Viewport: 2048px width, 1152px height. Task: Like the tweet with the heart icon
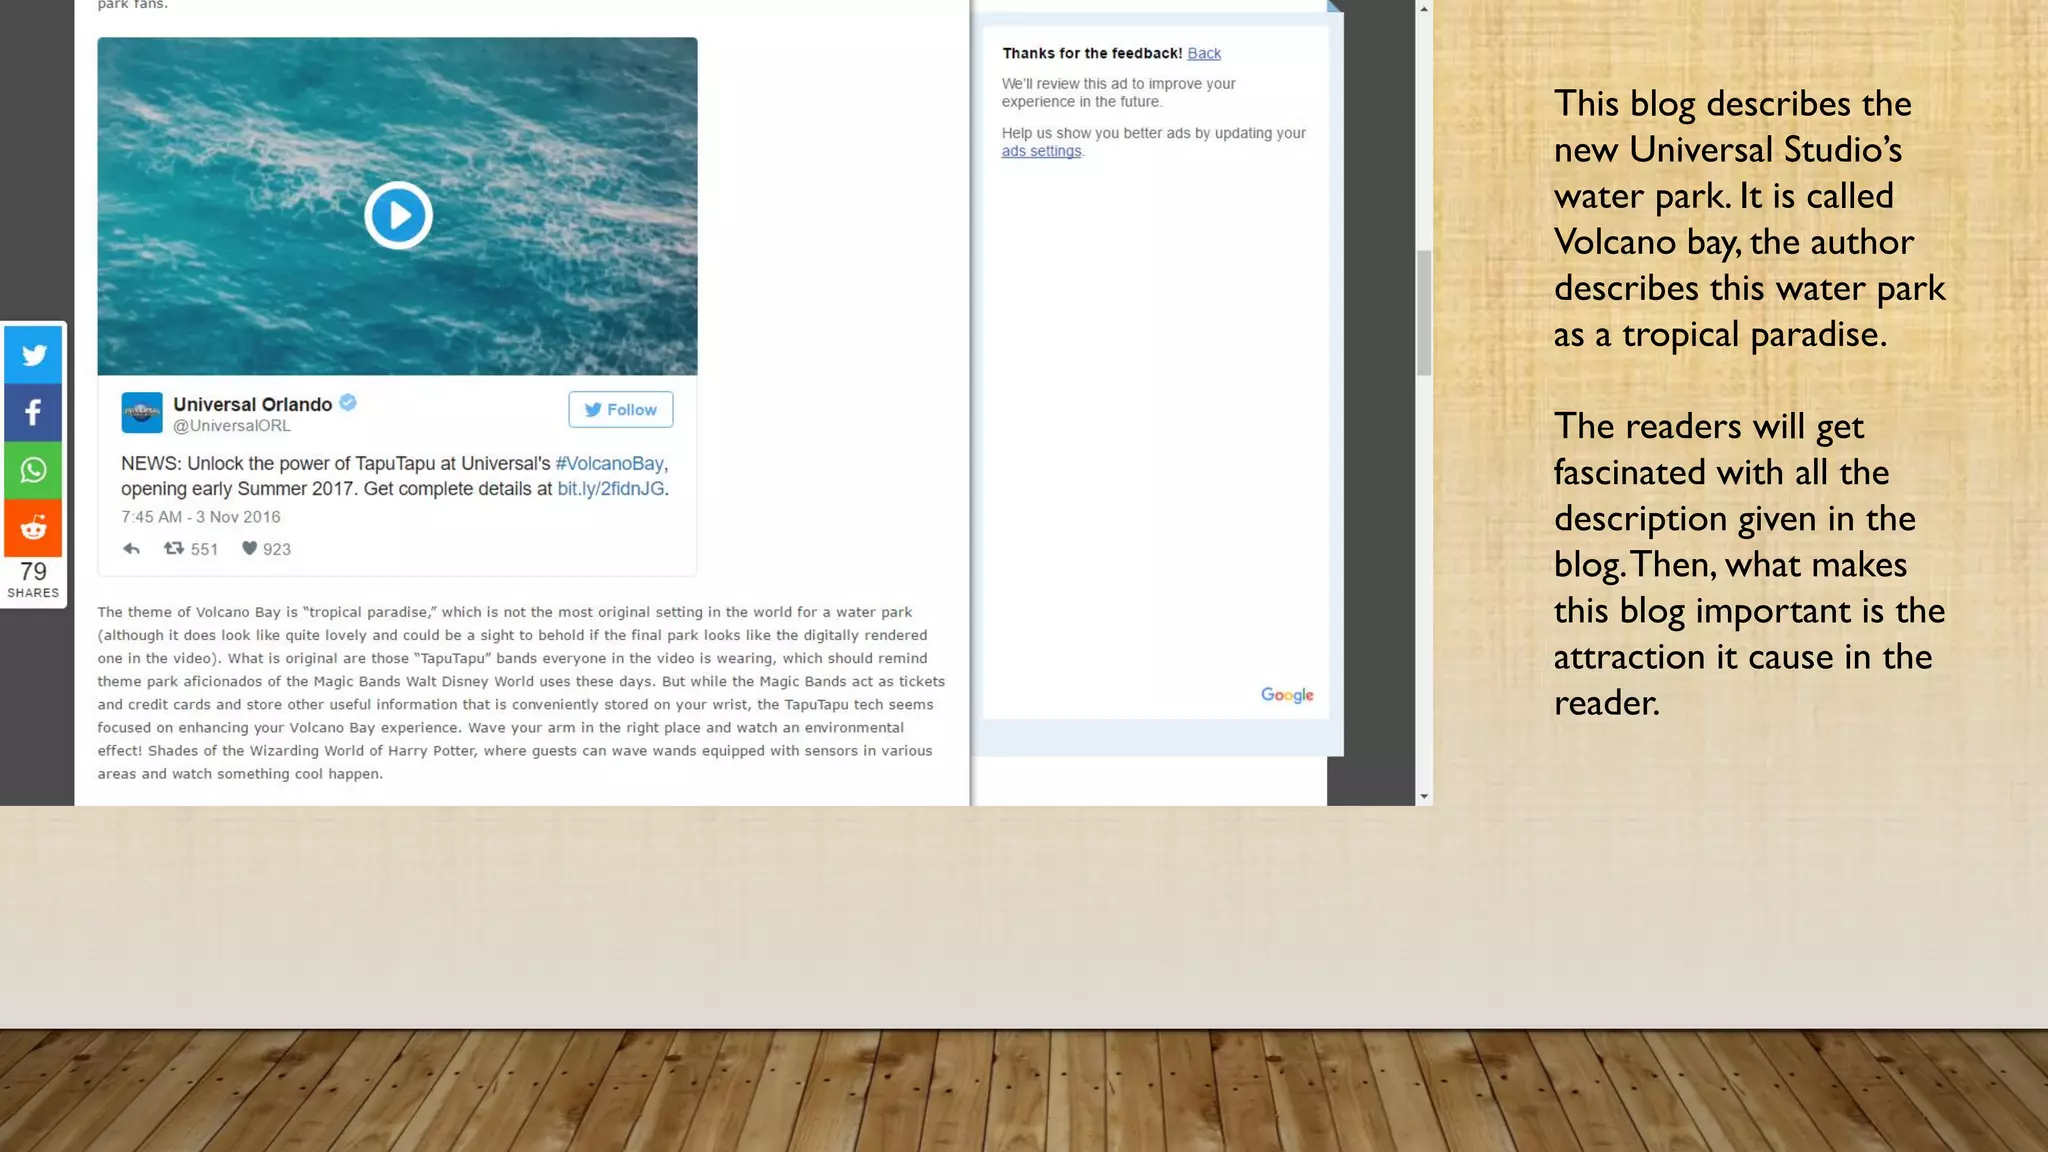[250, 548]
